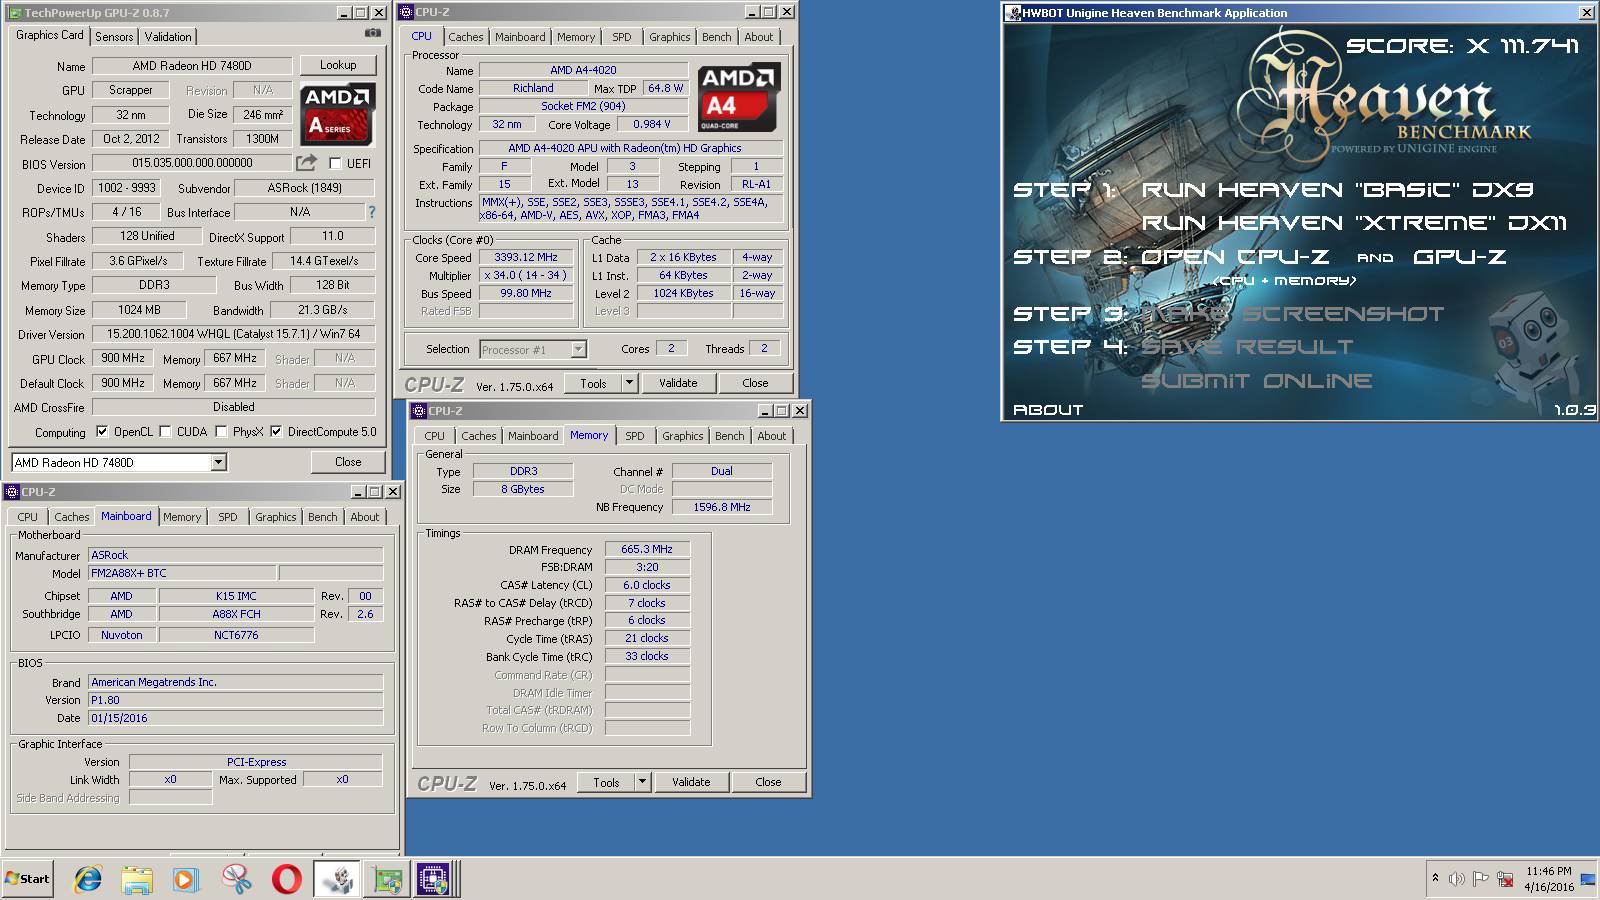Switch to HWBOT Heaven app in taskbar
This screenshot has height=900, width=1600.
[338, 879]
